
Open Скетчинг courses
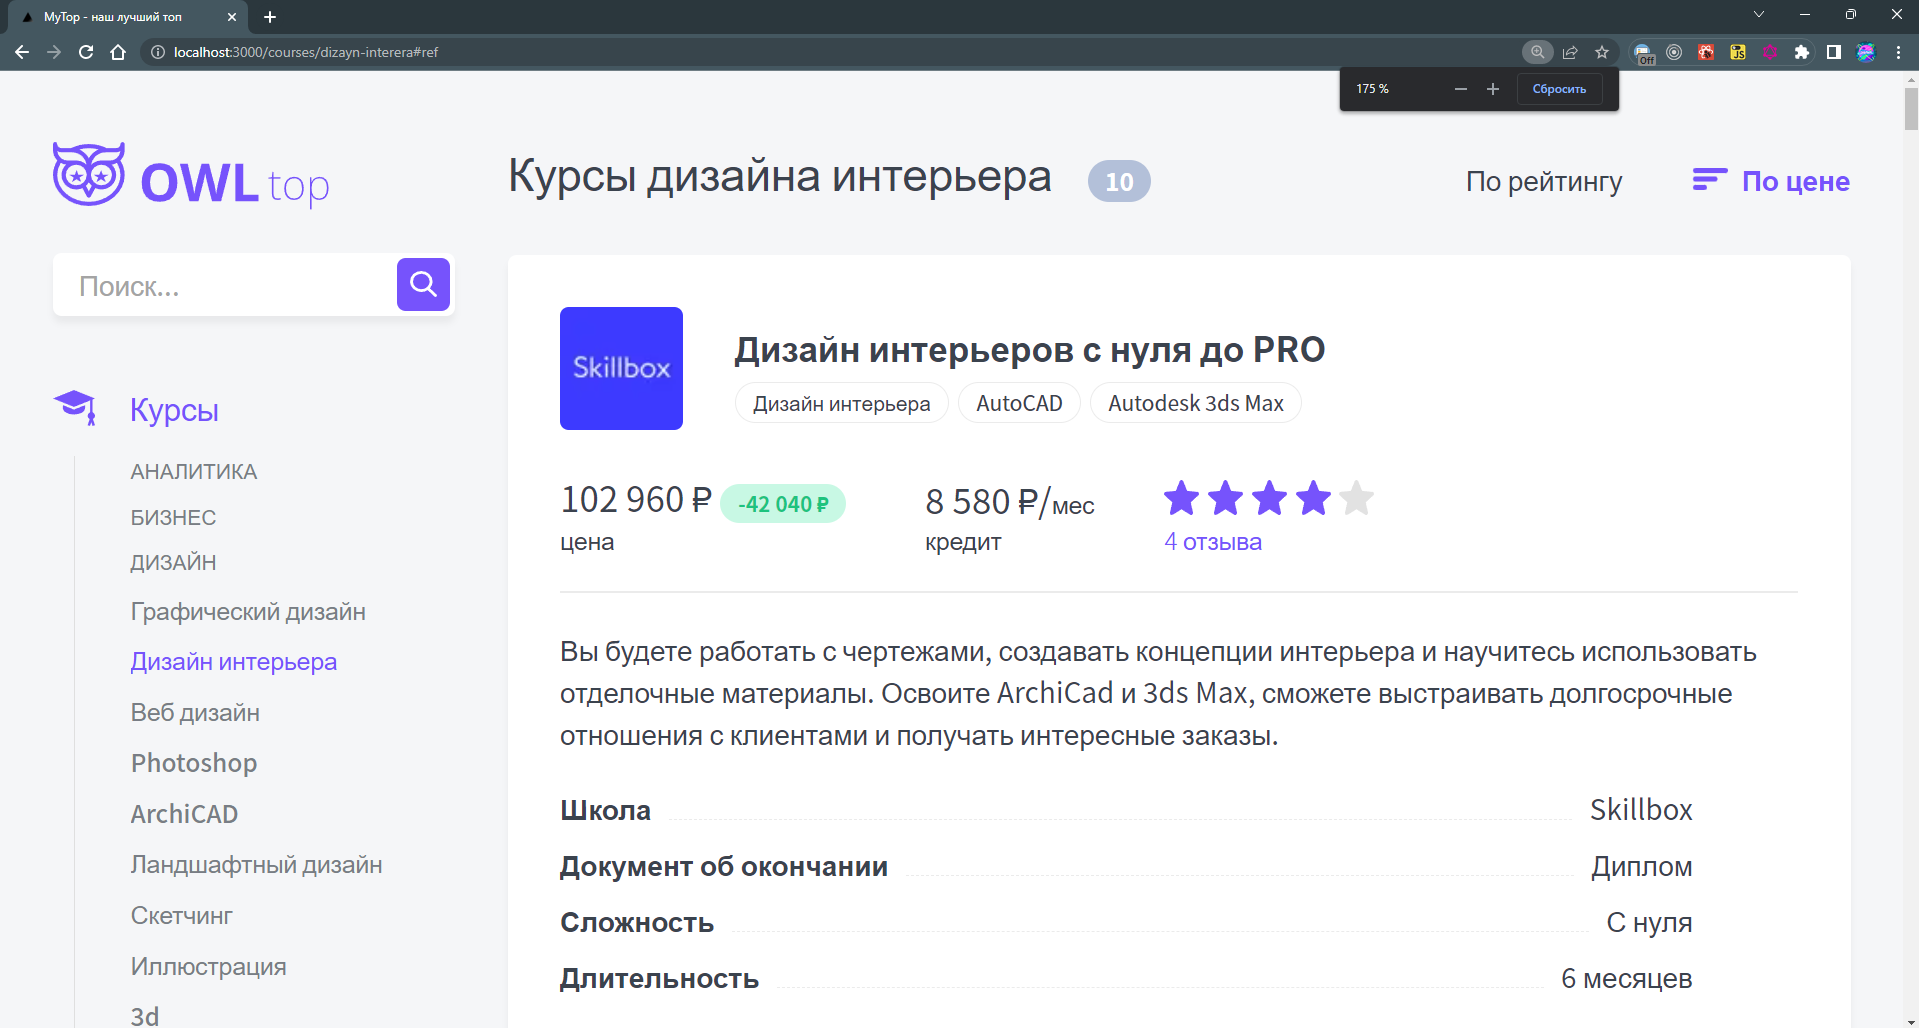pos(181,916)
